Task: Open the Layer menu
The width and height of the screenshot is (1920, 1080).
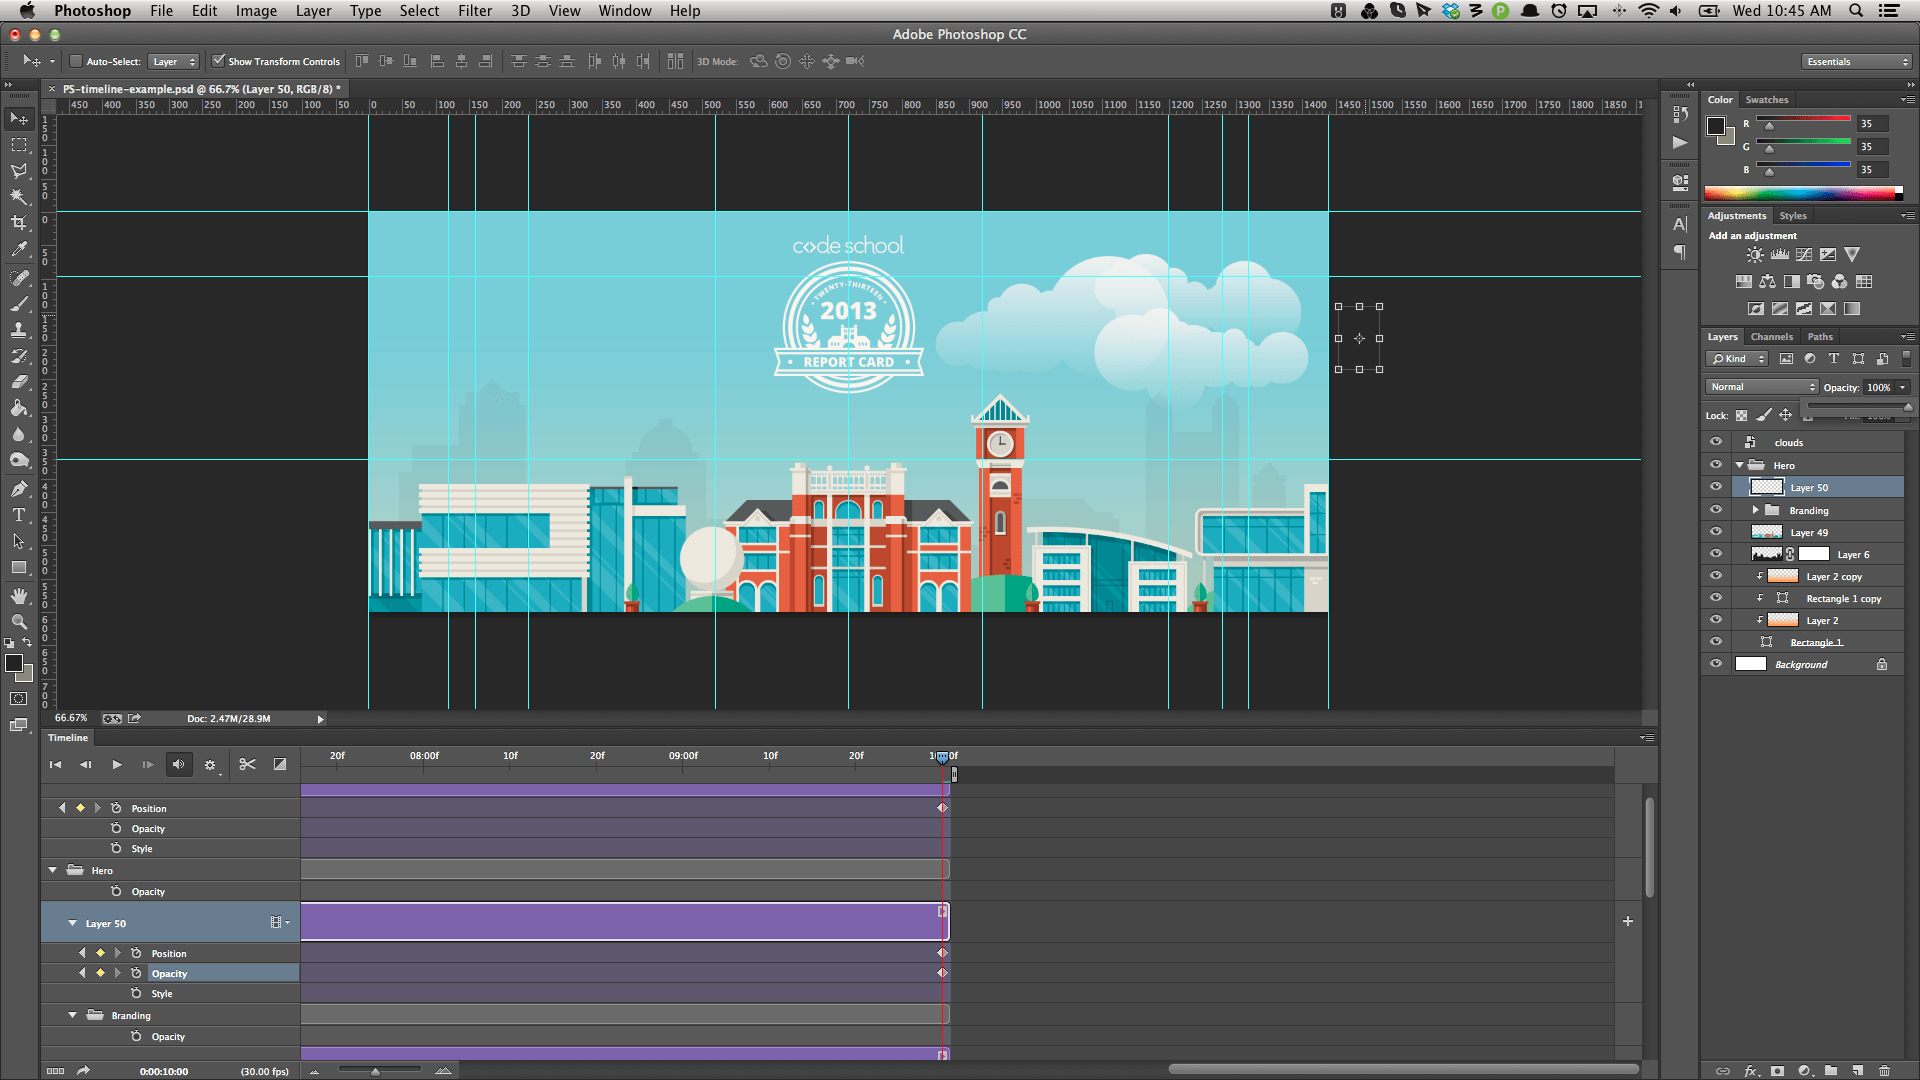Action: tap(313, 11)
